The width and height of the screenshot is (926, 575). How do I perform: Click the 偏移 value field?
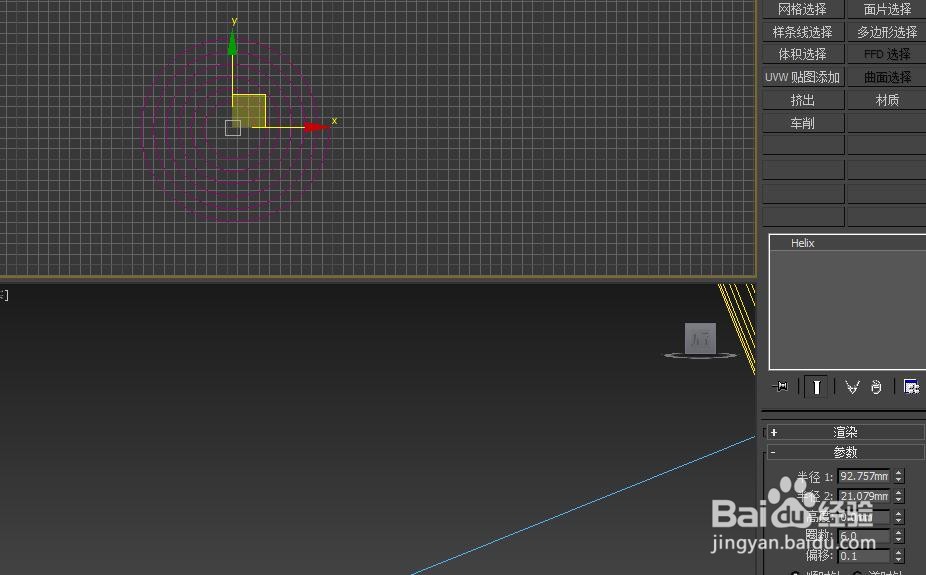(863, 556)
